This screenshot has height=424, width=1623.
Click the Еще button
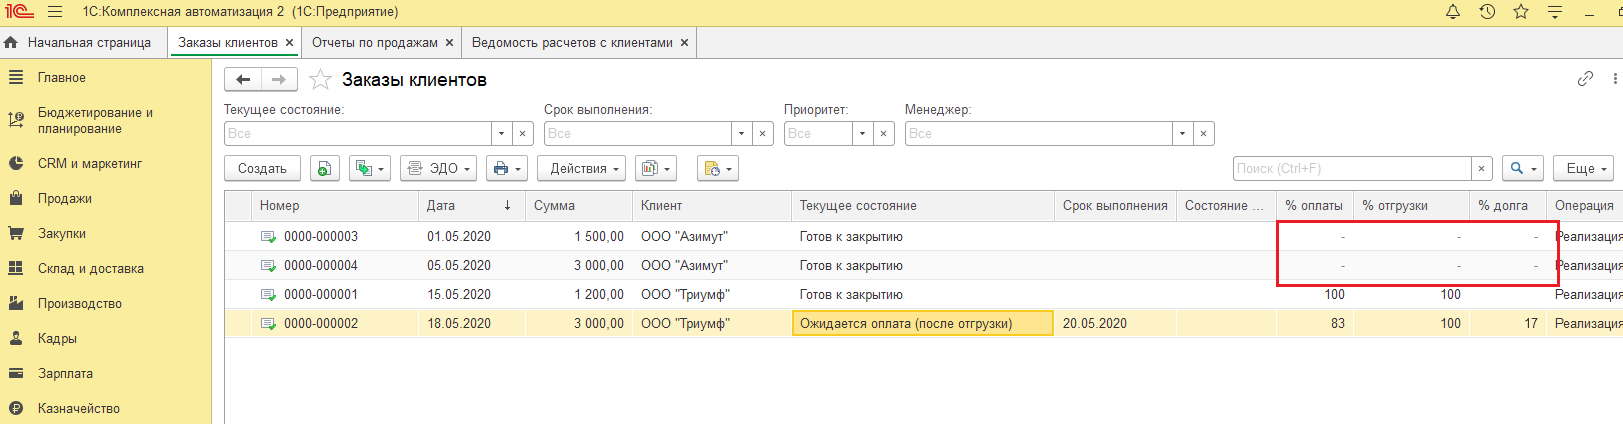coord(1586,169)
